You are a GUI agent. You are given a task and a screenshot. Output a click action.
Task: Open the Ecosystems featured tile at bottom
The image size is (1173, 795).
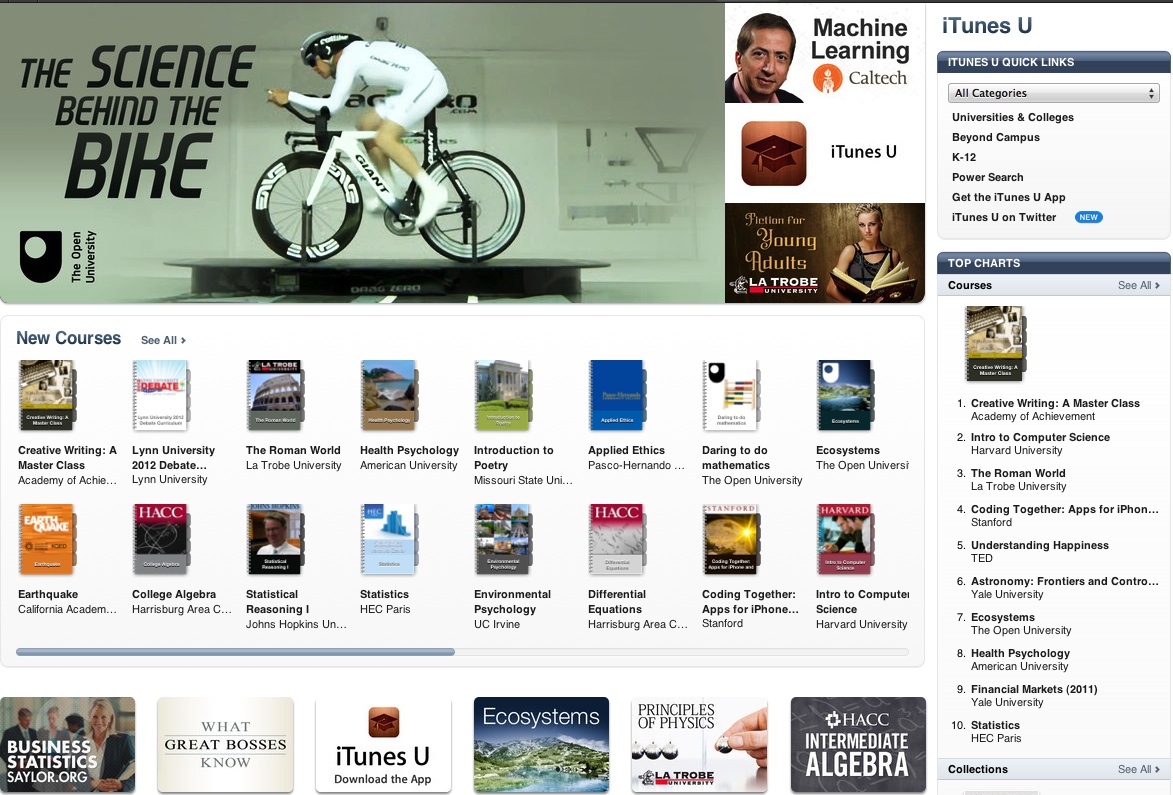coord(541,745)
